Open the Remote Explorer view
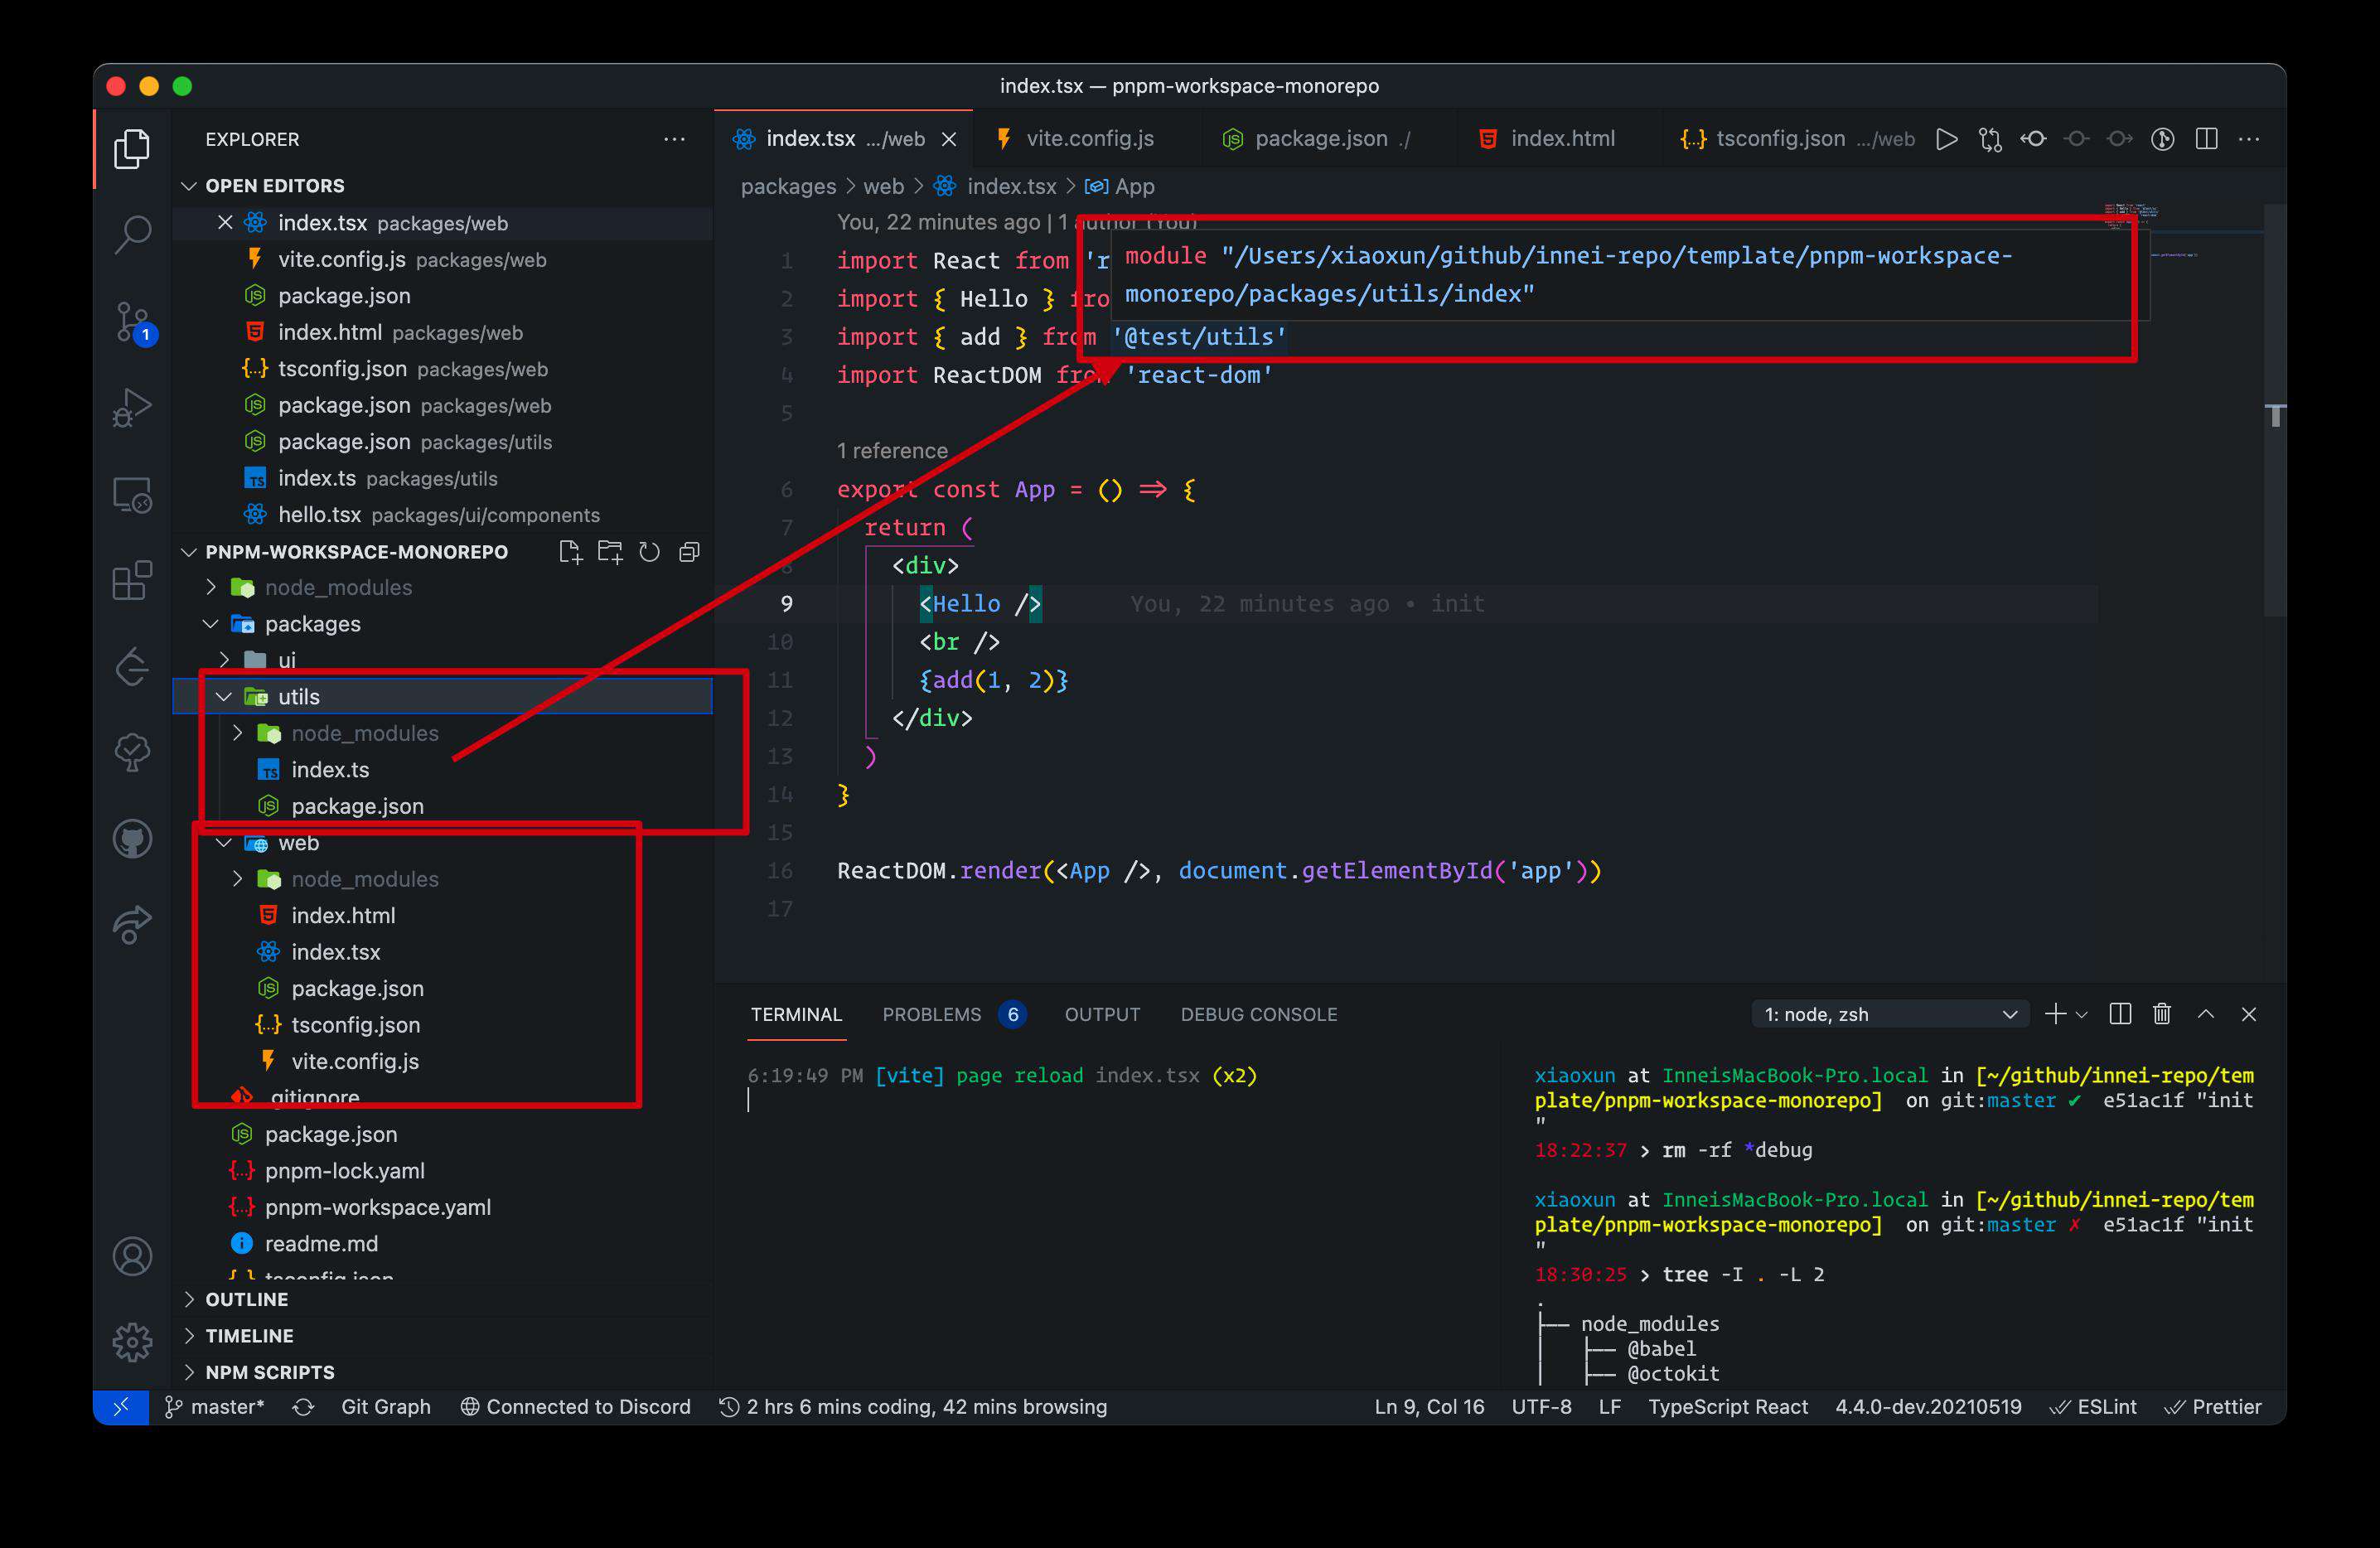The height and width of the screenshot is (1548, 2380). click(x=132, y=495)
